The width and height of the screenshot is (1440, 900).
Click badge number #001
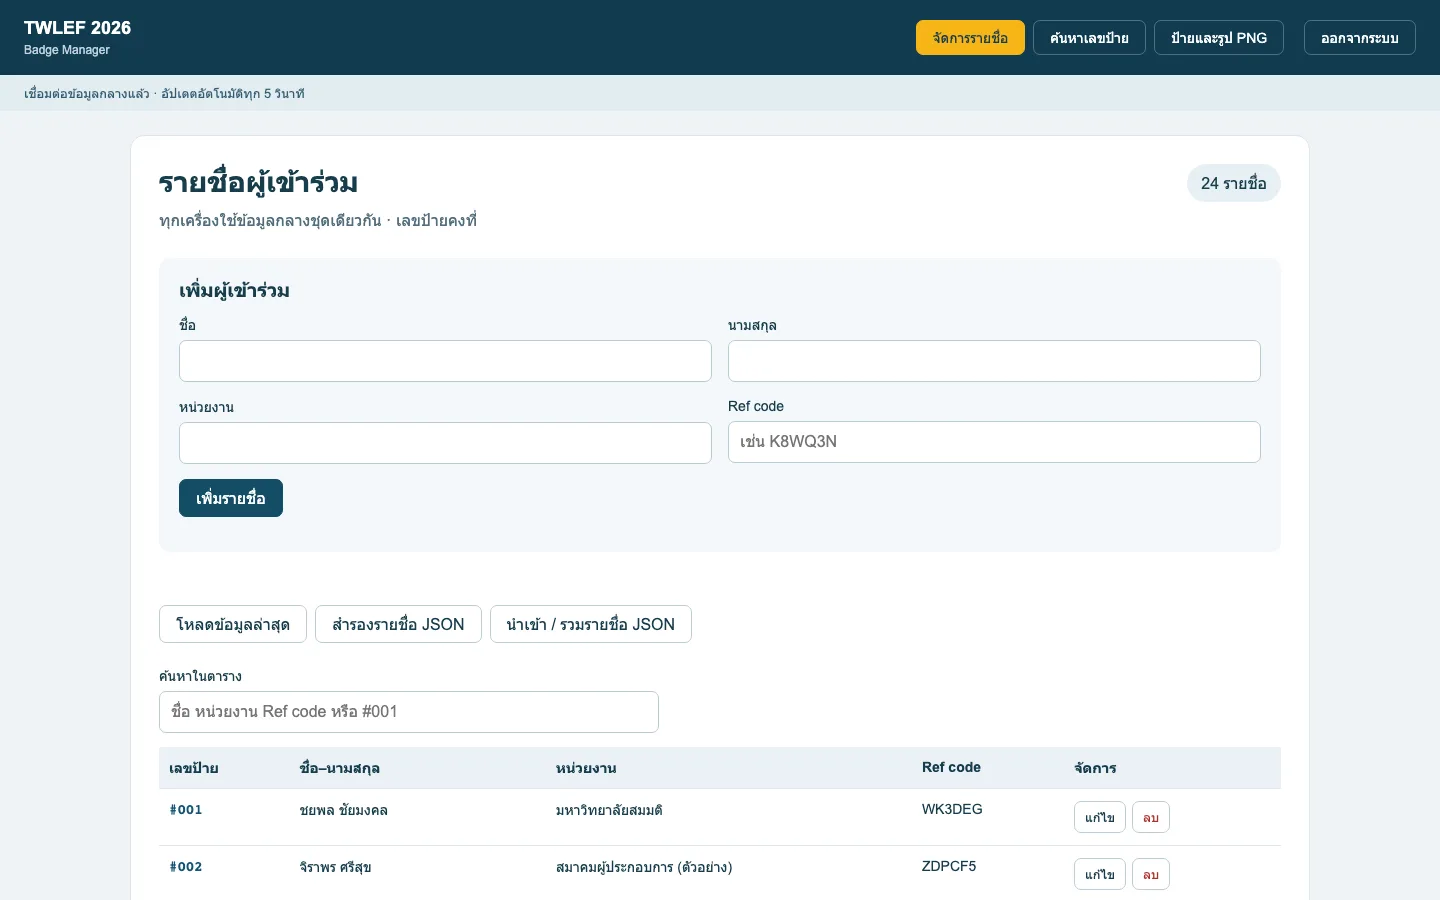click(186, 810)
